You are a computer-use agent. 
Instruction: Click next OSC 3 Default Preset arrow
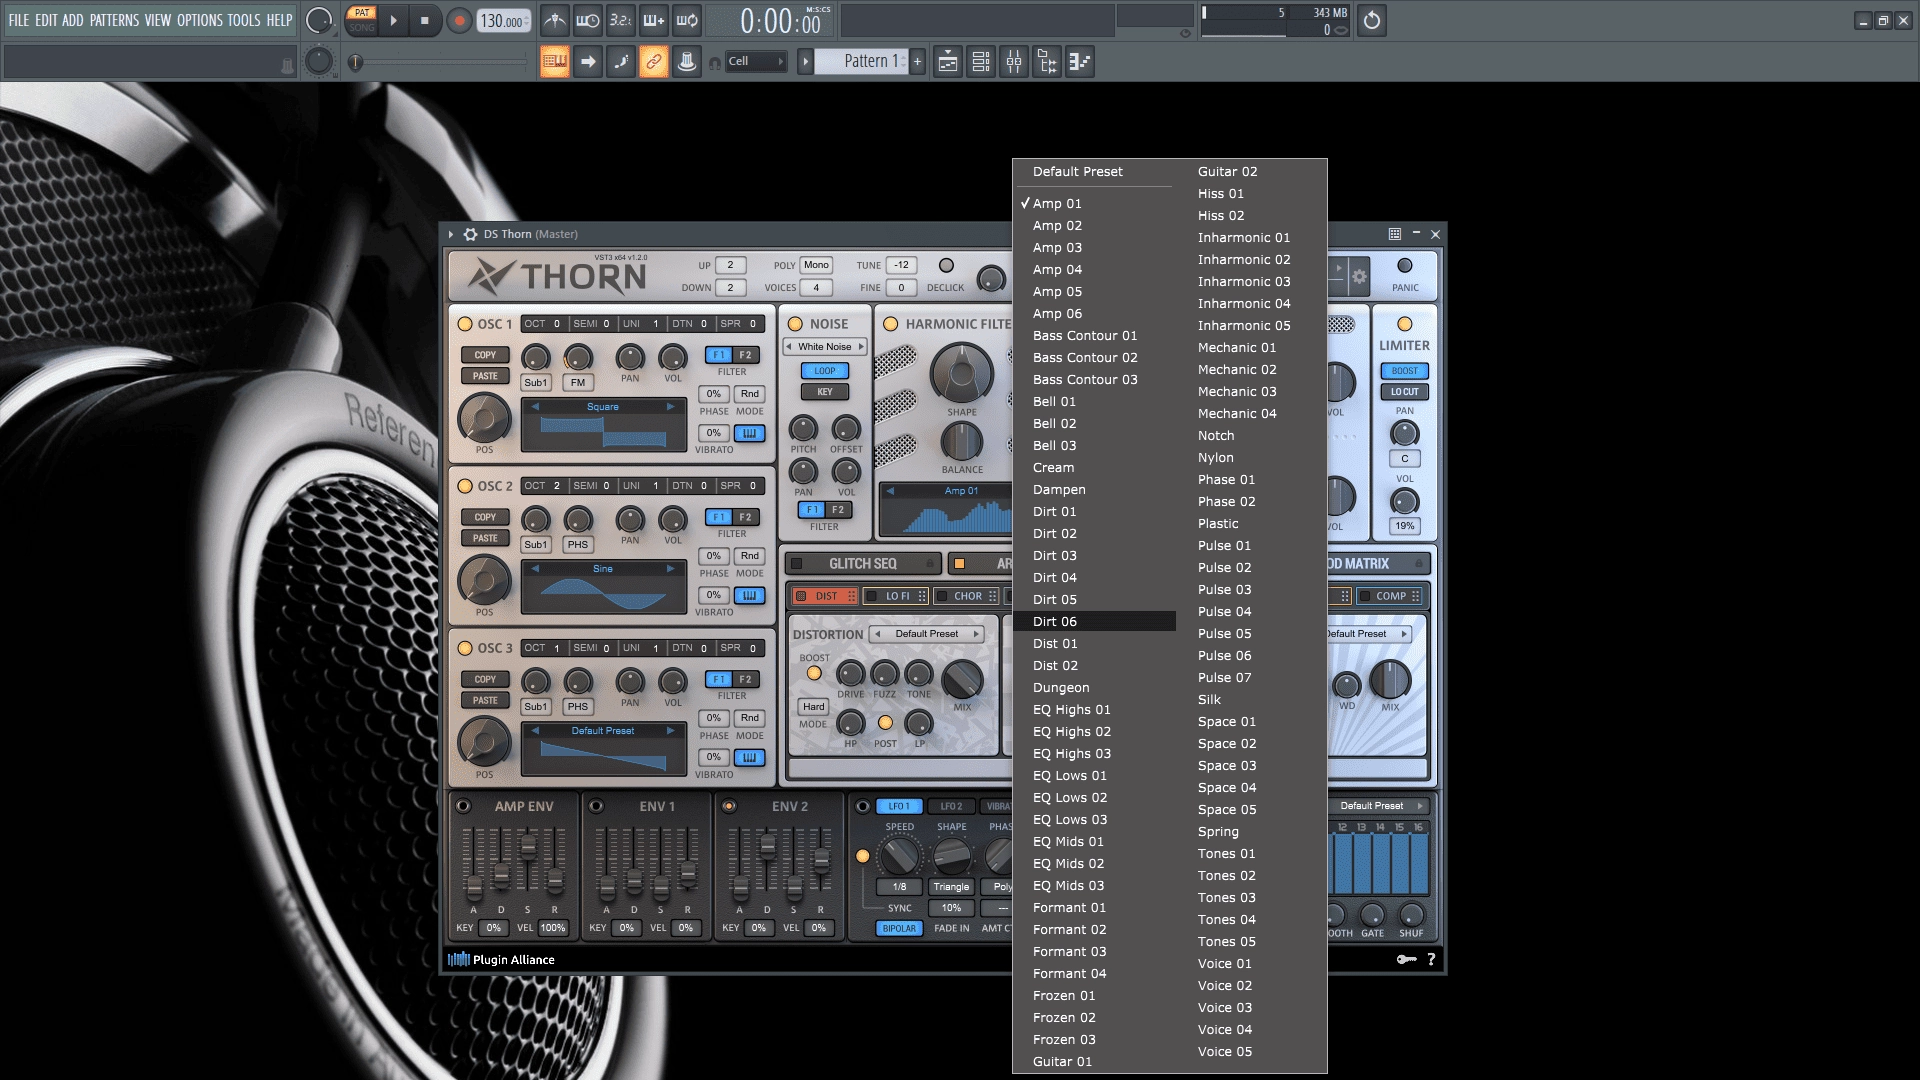(x=671, y=731)
